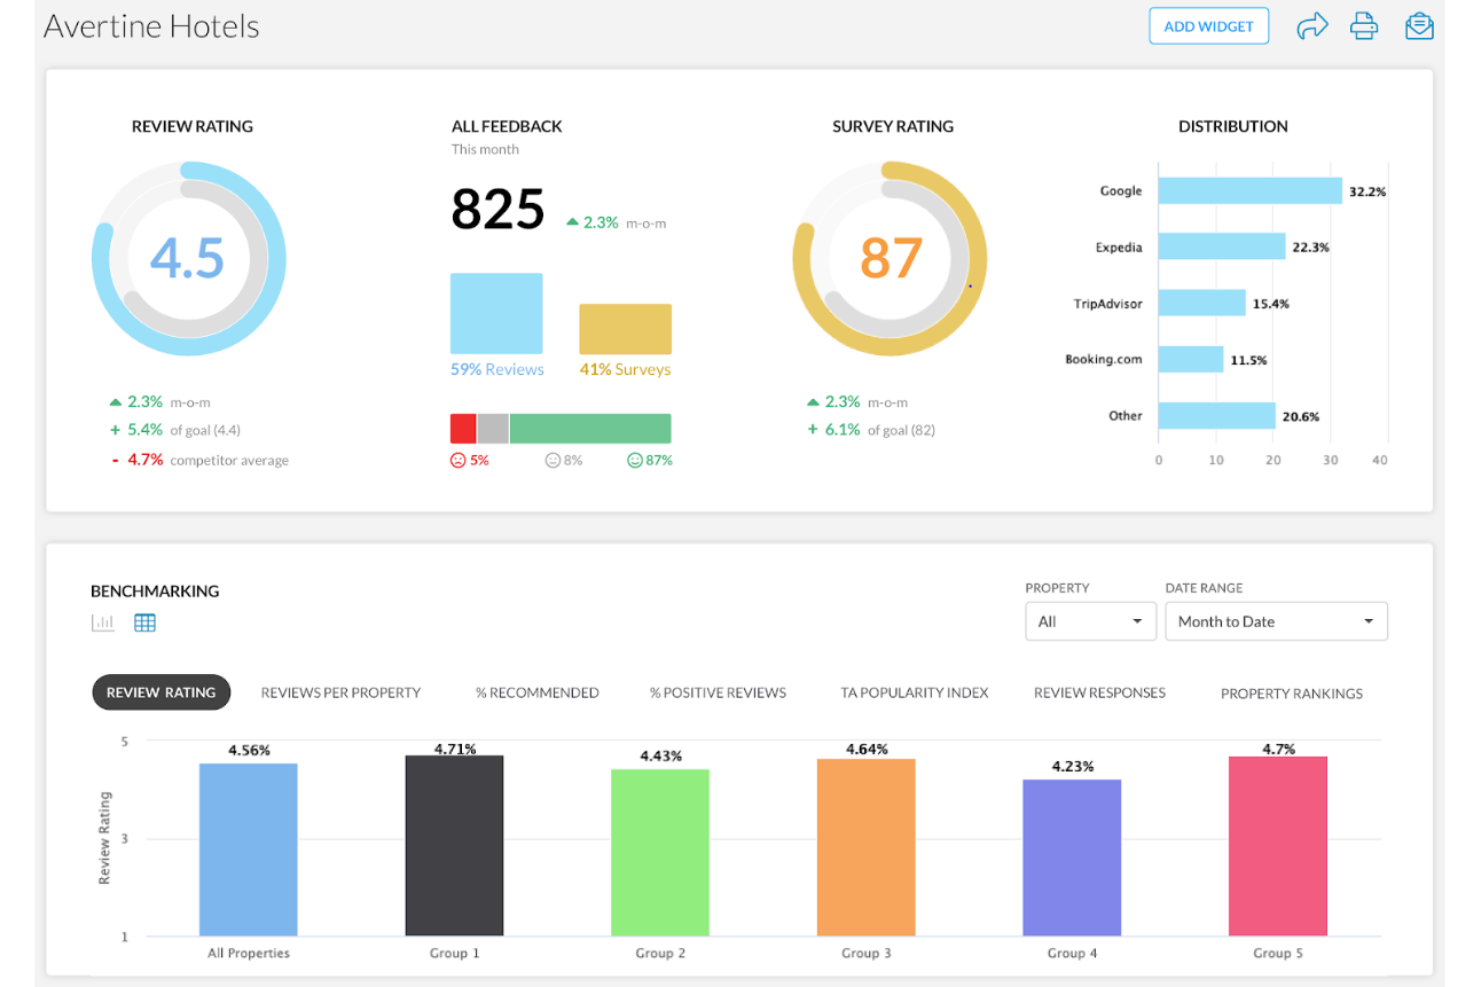Click the 59% Reviews link in All Feedback
Image resolution: width=1480 pixels, height=987 pixels.
click(497, 369)
